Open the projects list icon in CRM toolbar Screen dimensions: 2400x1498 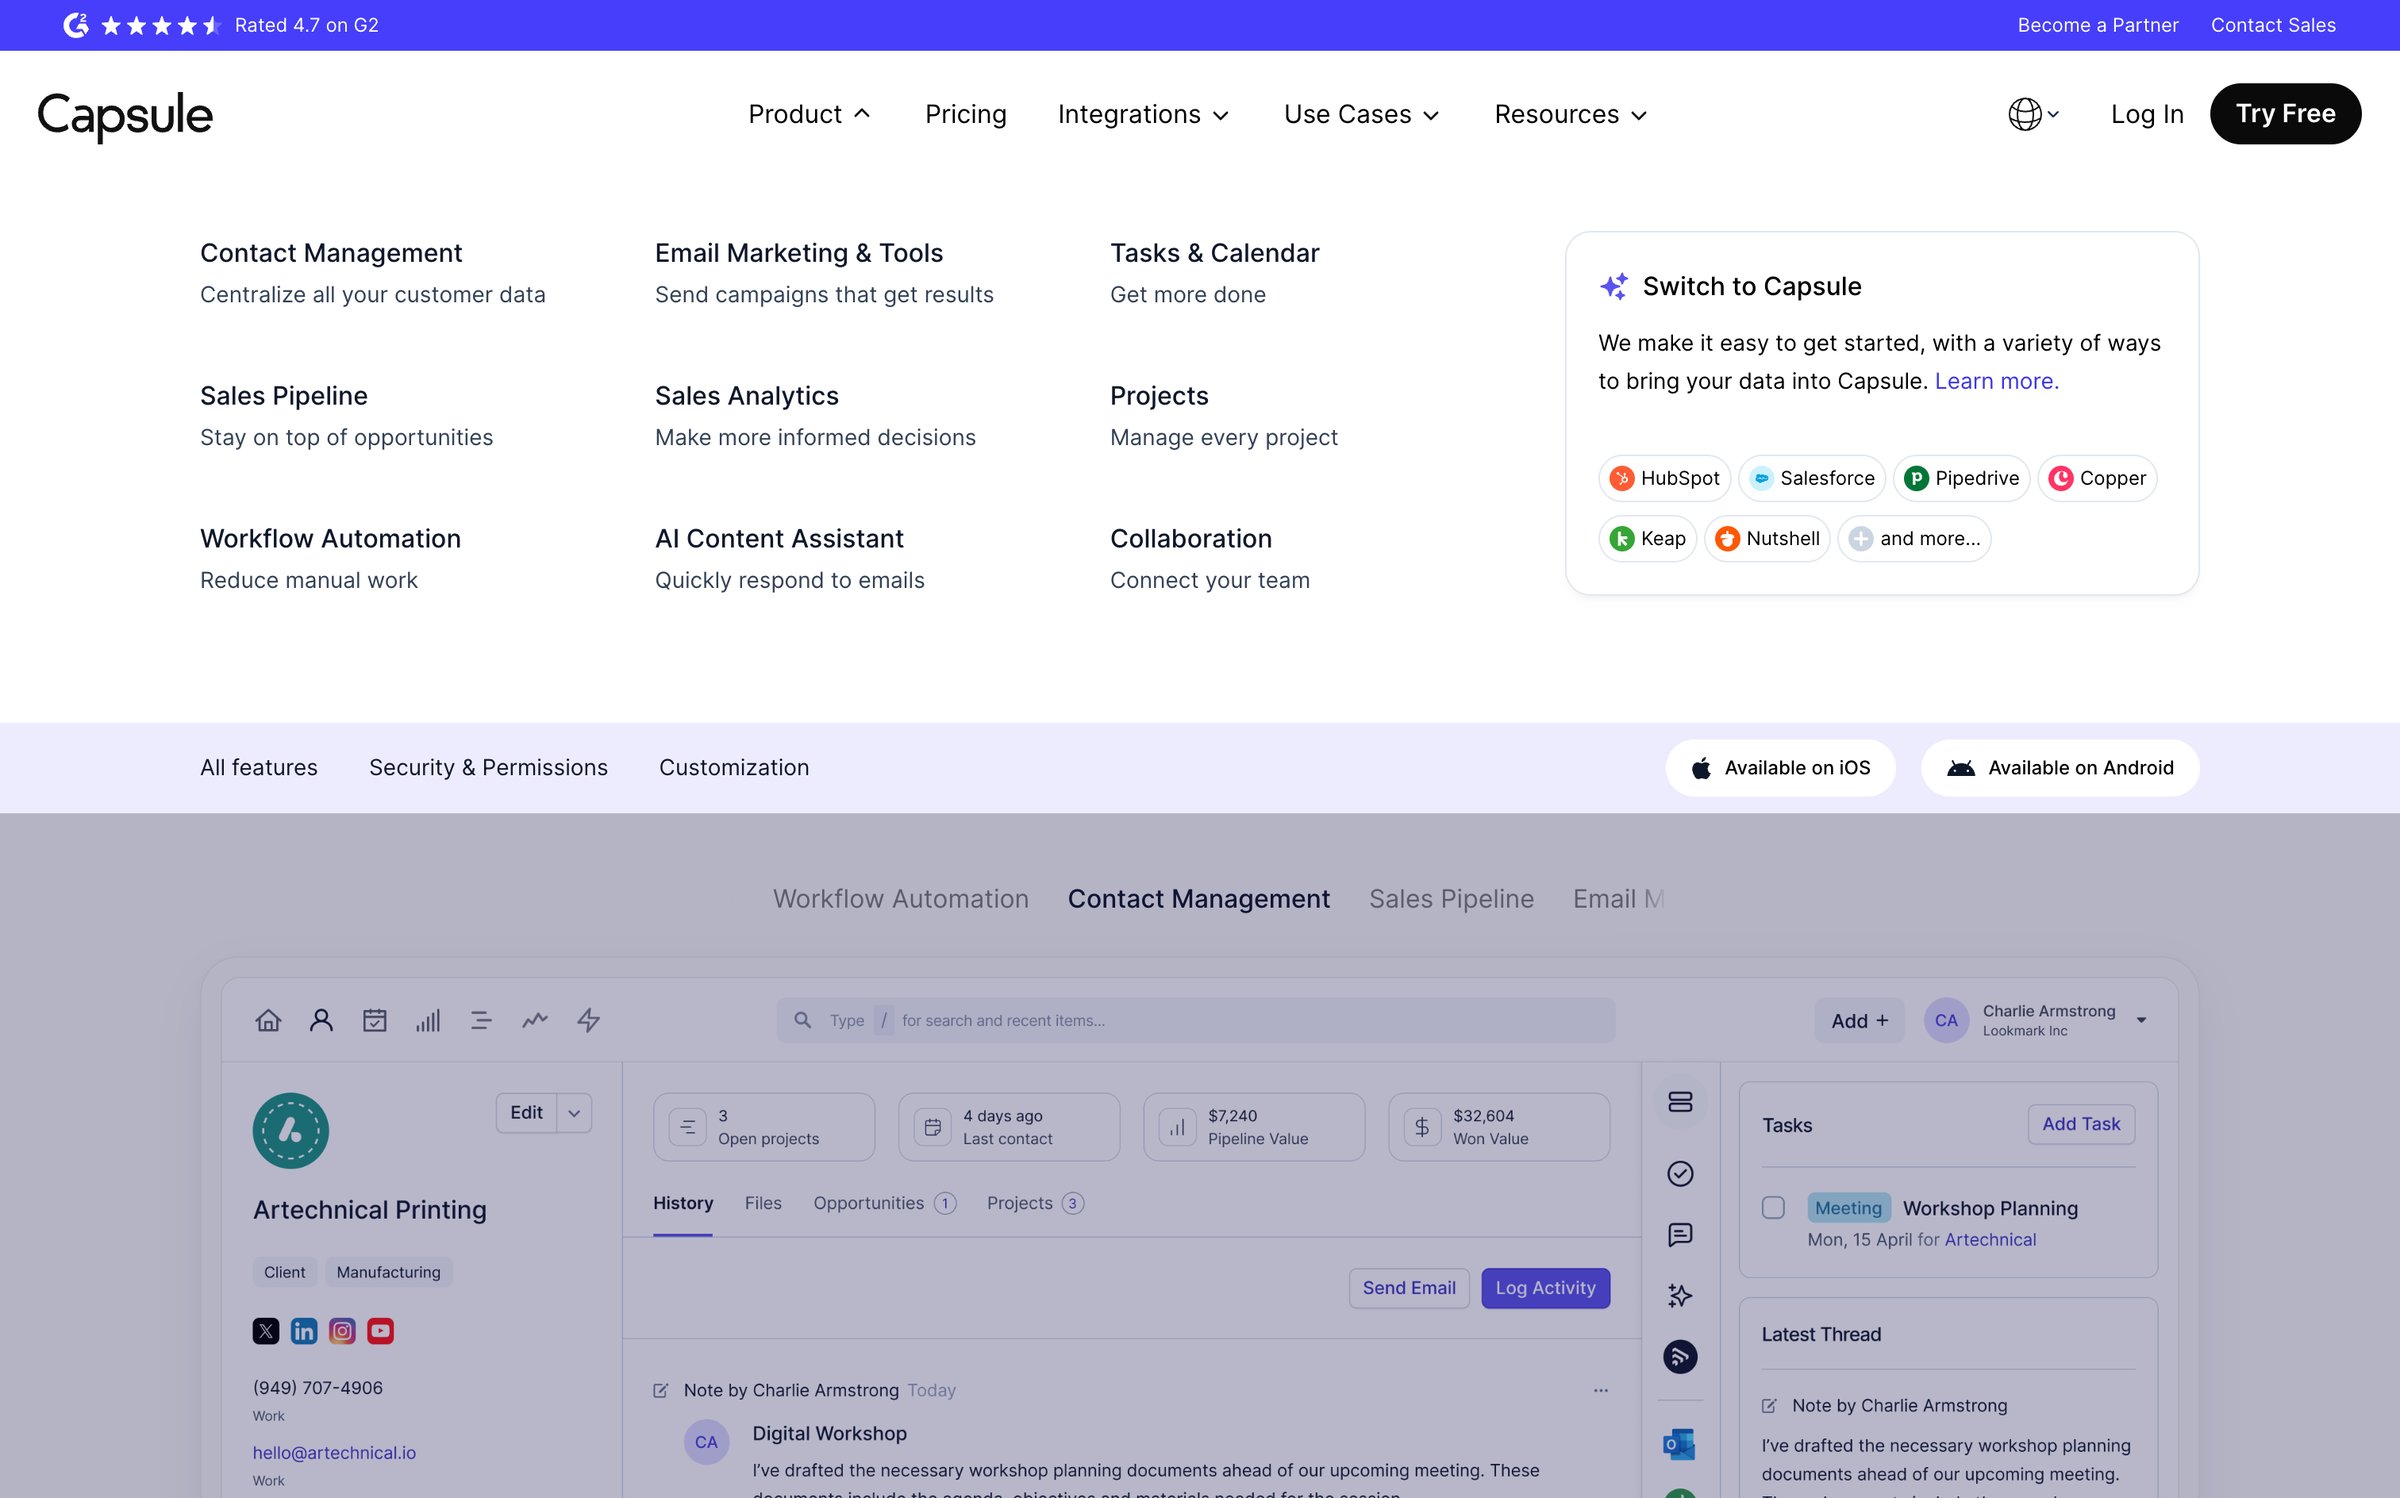pyautogui.click(x=481, y=1020)
